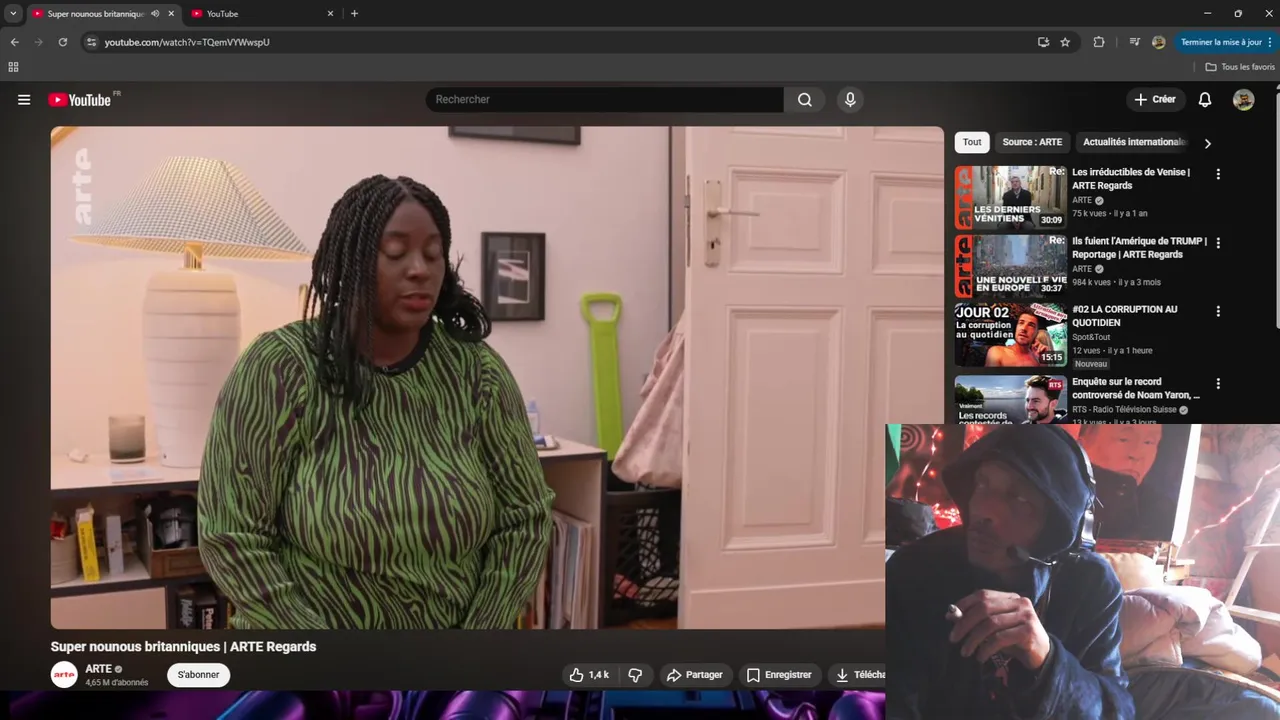Like the video with thumbs up
This screenshot has width=1280, height=720.
pyautogui.click(x=589, y=675)
